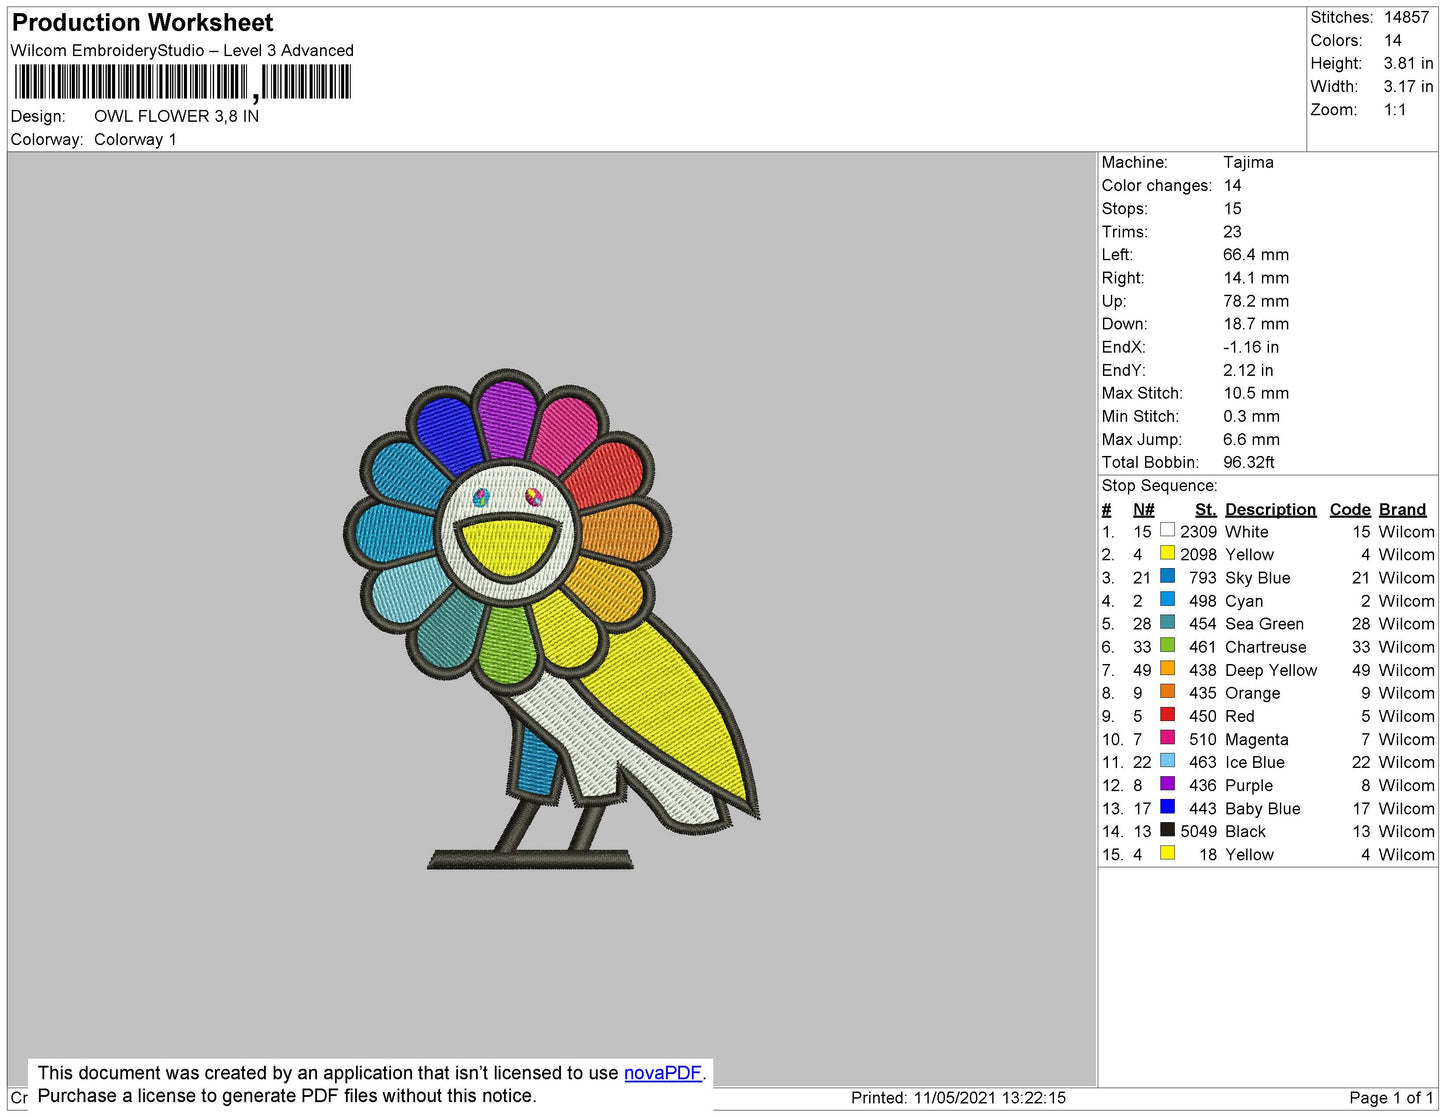Click the left value '66.4 mm'
Screen dimensions: 1445x1117
[1256, 255]
